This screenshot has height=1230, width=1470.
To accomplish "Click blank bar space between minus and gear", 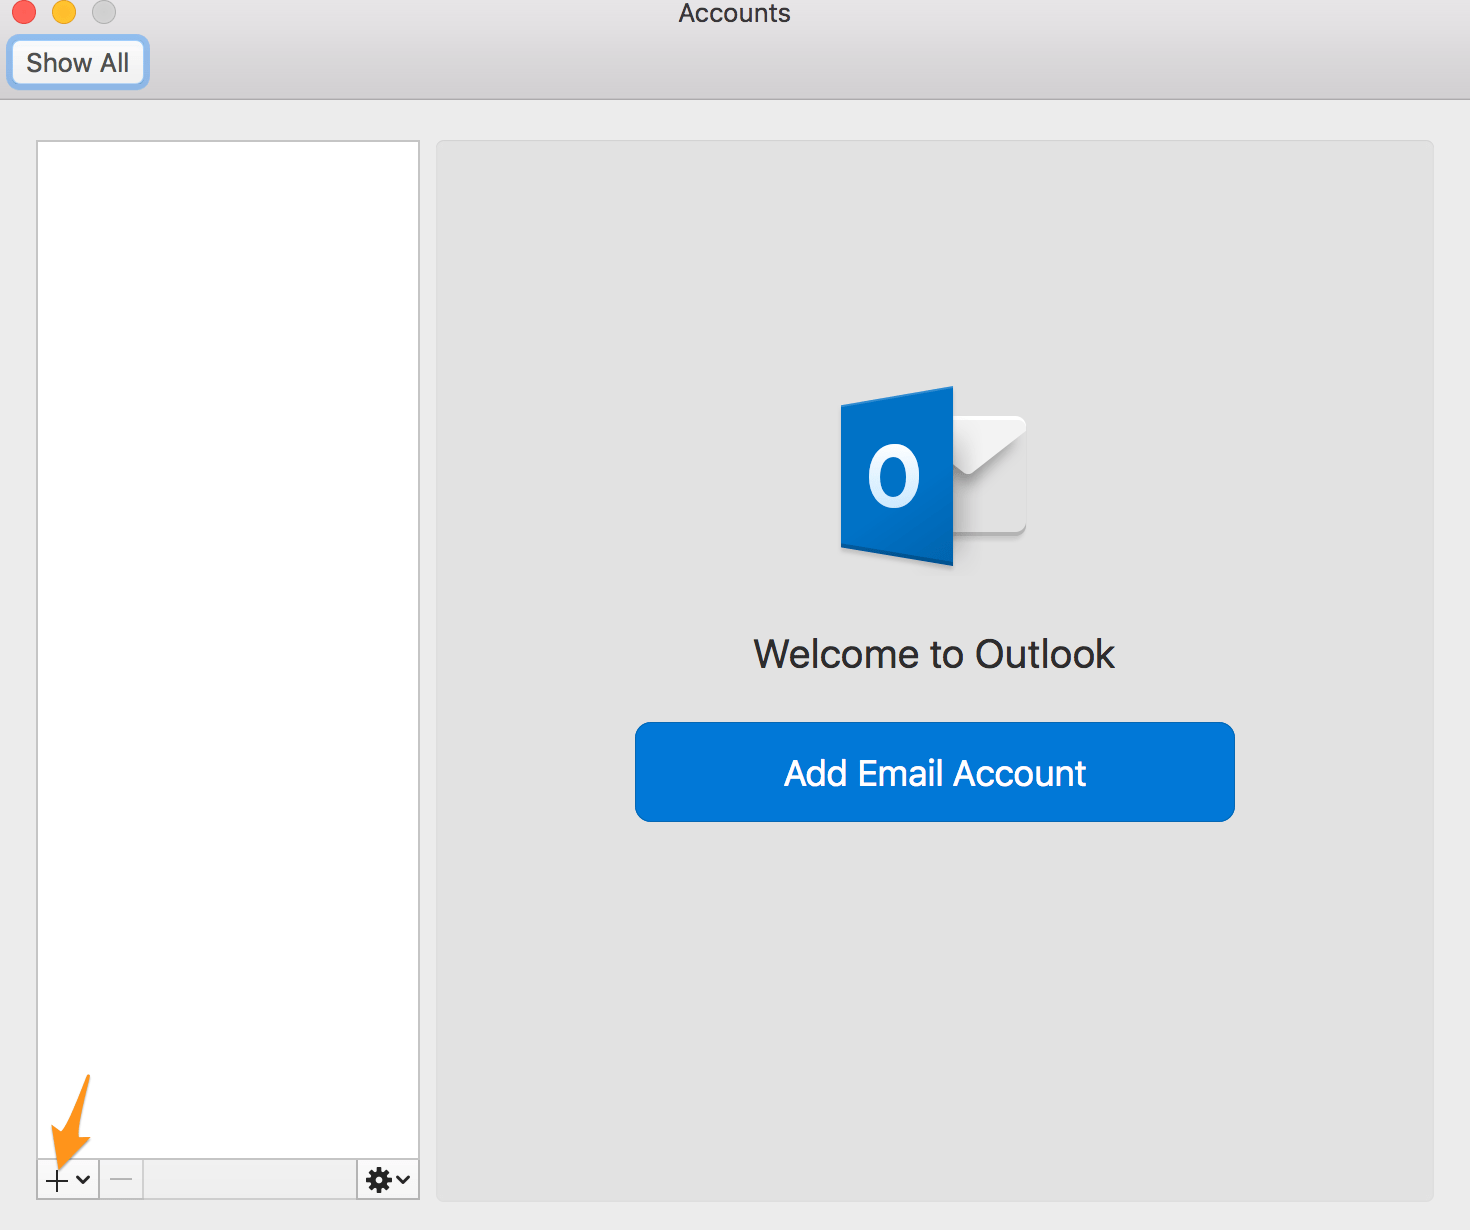I will 250,1180.
